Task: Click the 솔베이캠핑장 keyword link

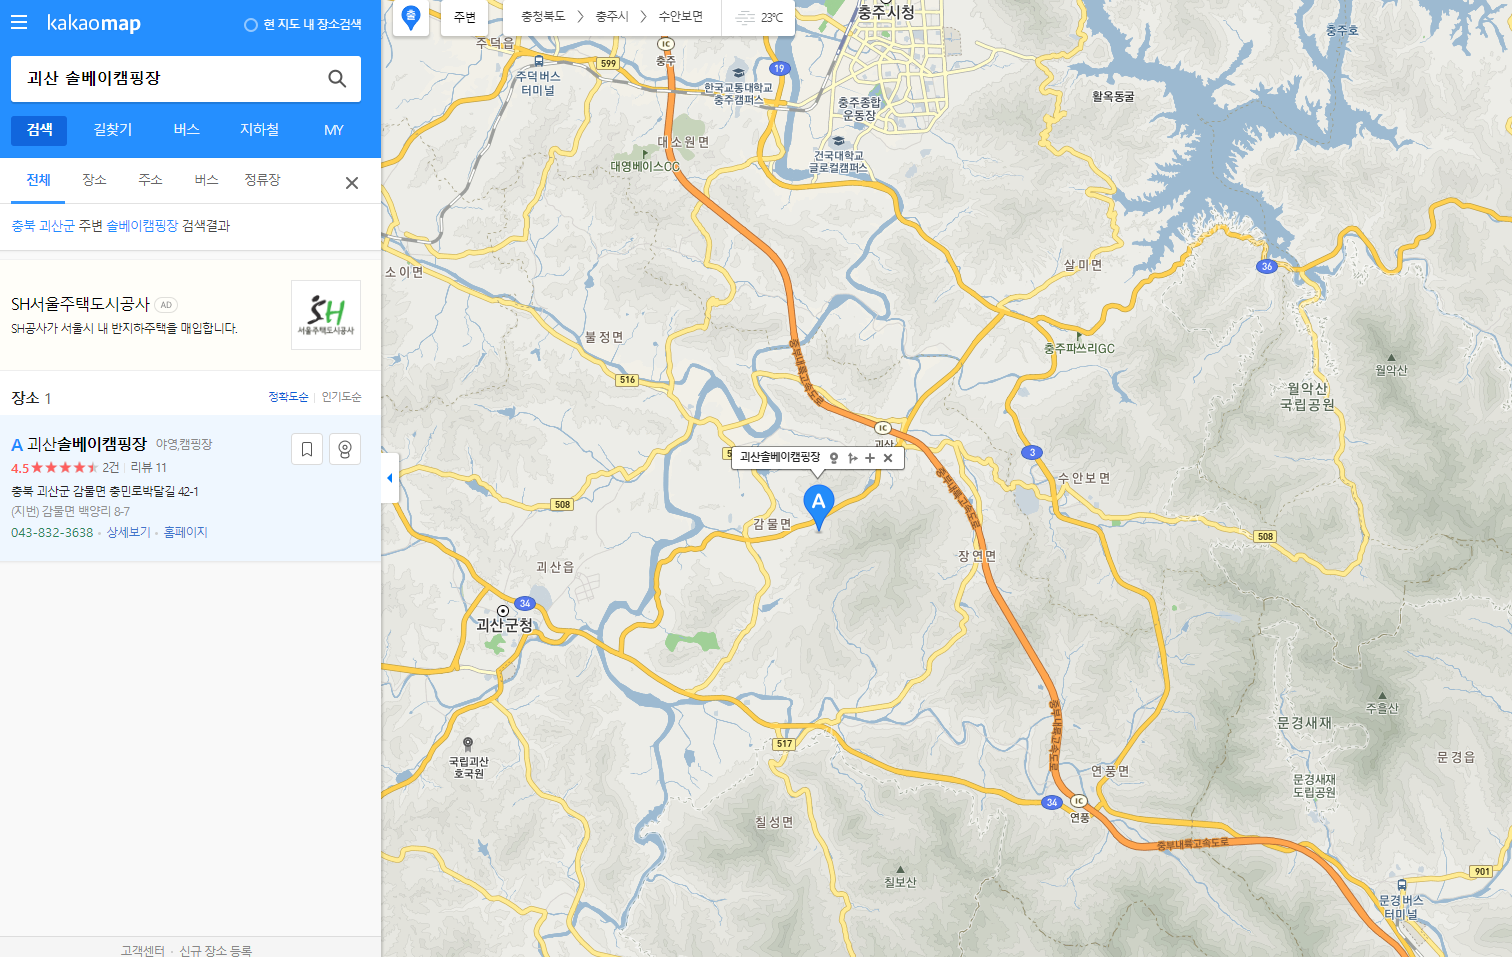Action: click(142, 226)
